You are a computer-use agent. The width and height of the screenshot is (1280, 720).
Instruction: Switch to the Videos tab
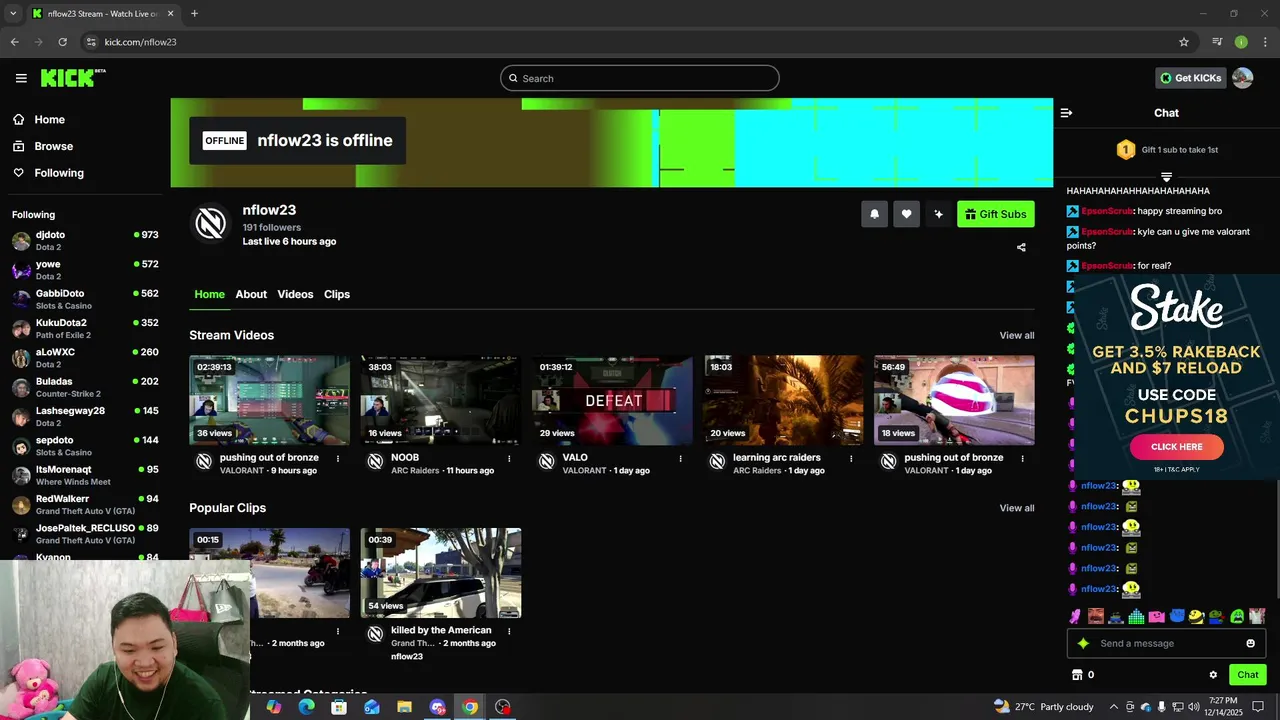click(295, 294)
